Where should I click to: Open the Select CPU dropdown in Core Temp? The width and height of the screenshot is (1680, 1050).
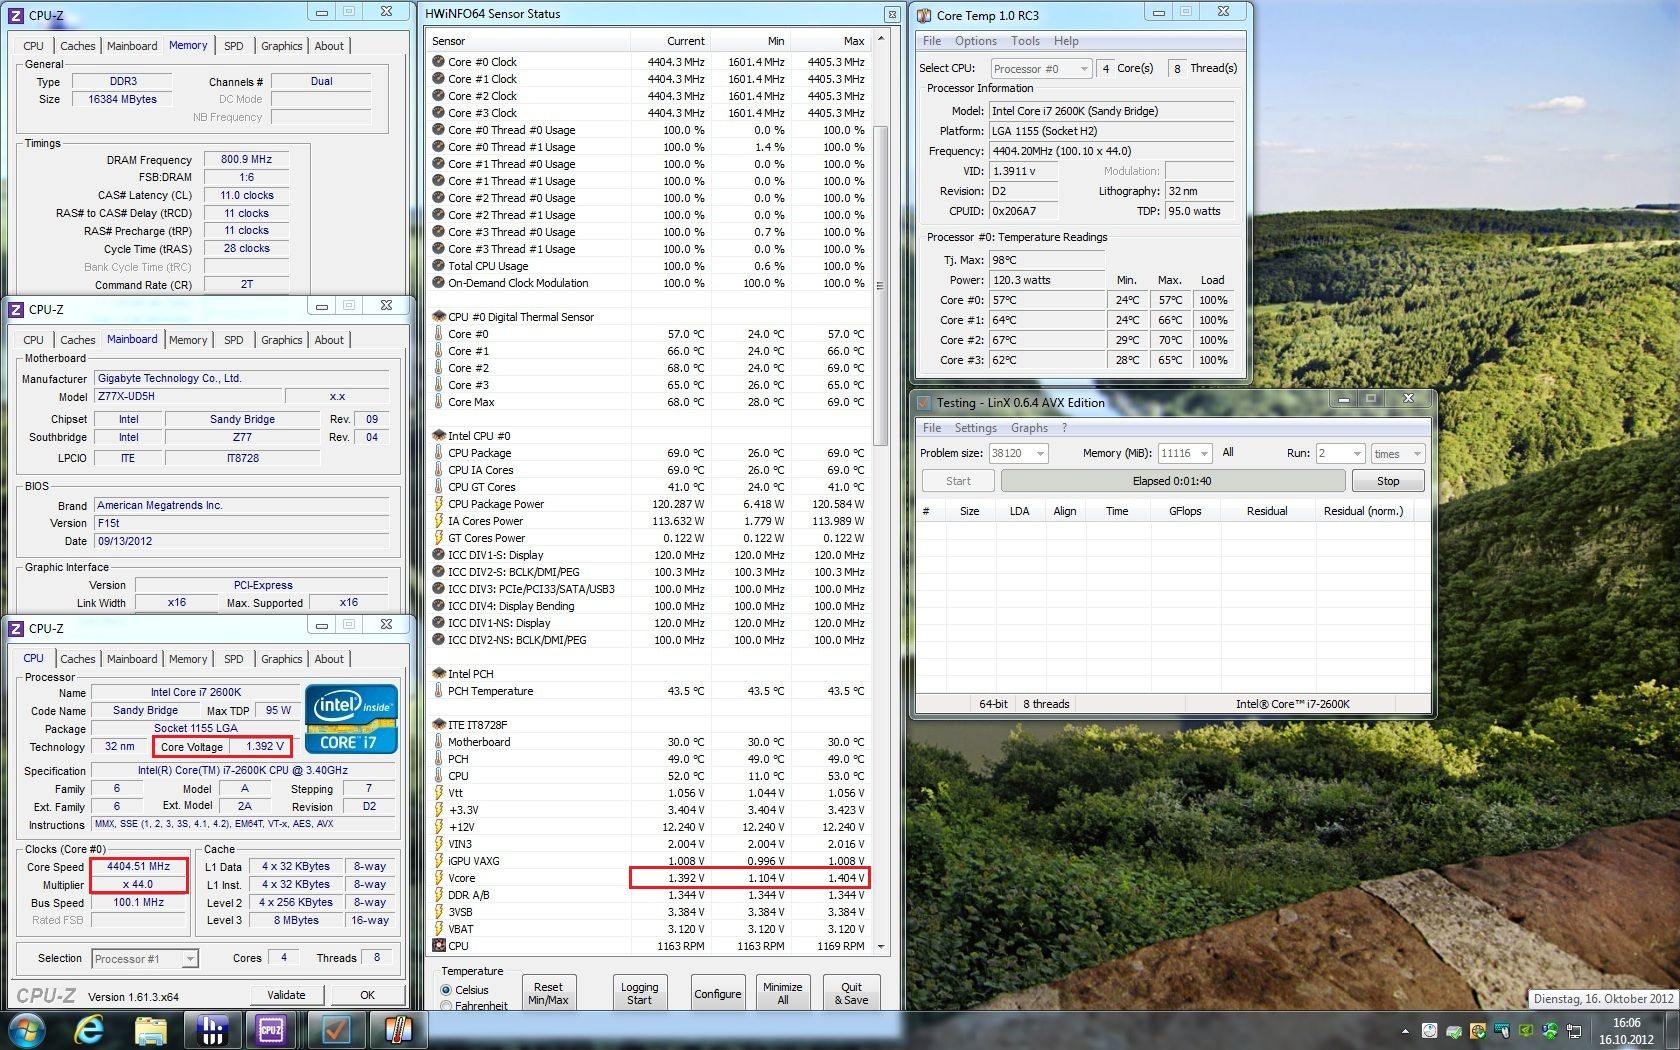(x=1041, y=69)
